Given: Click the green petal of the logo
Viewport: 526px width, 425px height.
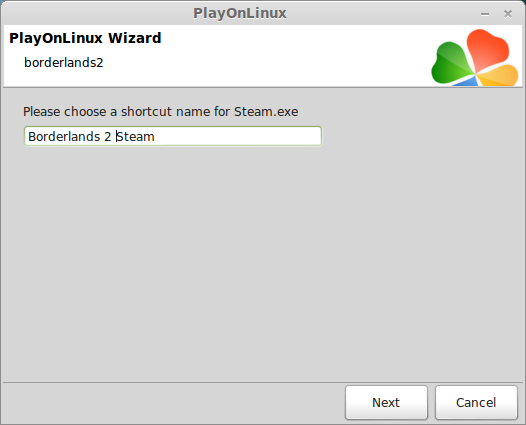Looking at the screenshot, I should tap(451, 64).
